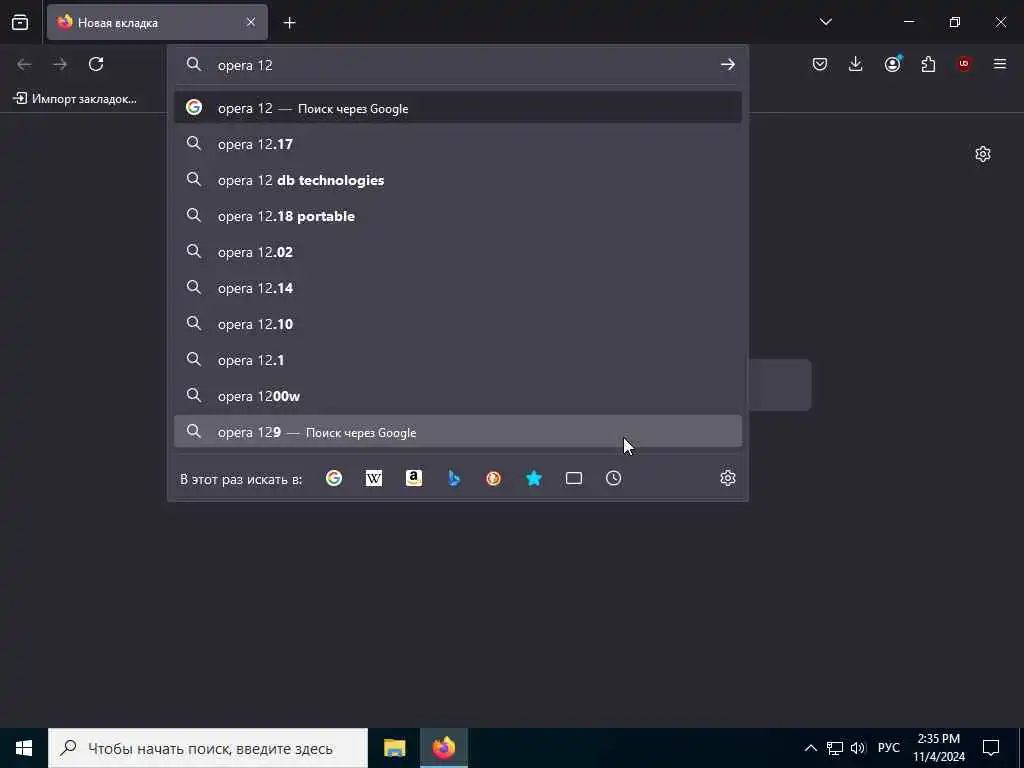The height and width of the screenshot is (768, 1024).
Task: Open Pocket save icon in toolbar
Action: [820, 64]
